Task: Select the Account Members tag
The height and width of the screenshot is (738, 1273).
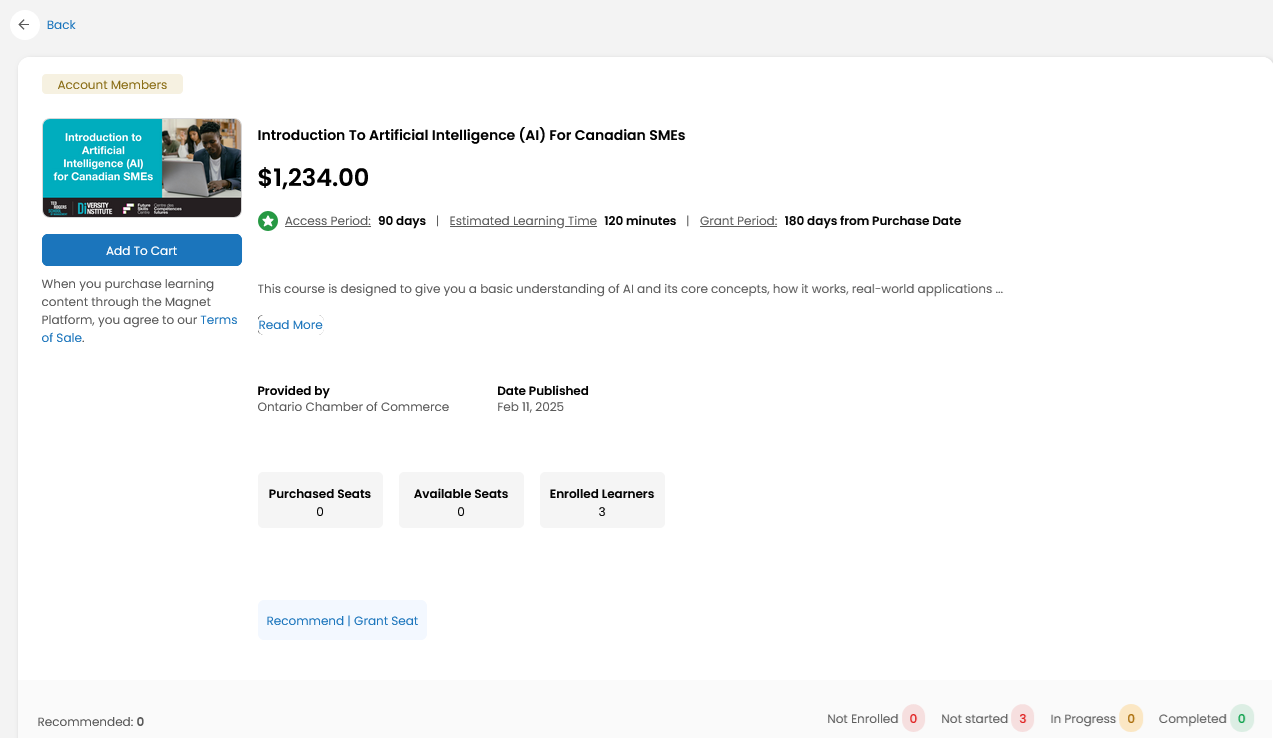Action: (x=112, y=85)
